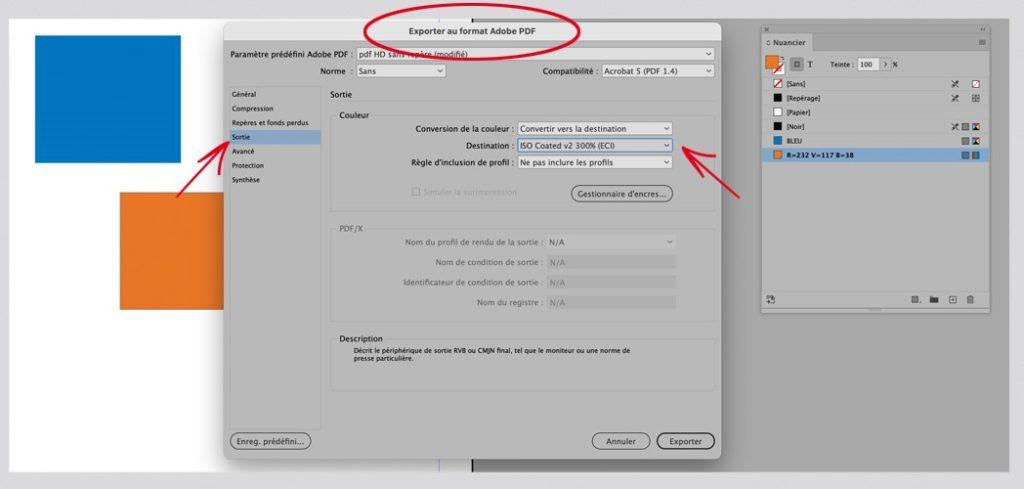The width and height of the screenshot is (1024, 489).
Task: Click formatting affects container icon in Nuancier
Action: click(x=797, y=65)
